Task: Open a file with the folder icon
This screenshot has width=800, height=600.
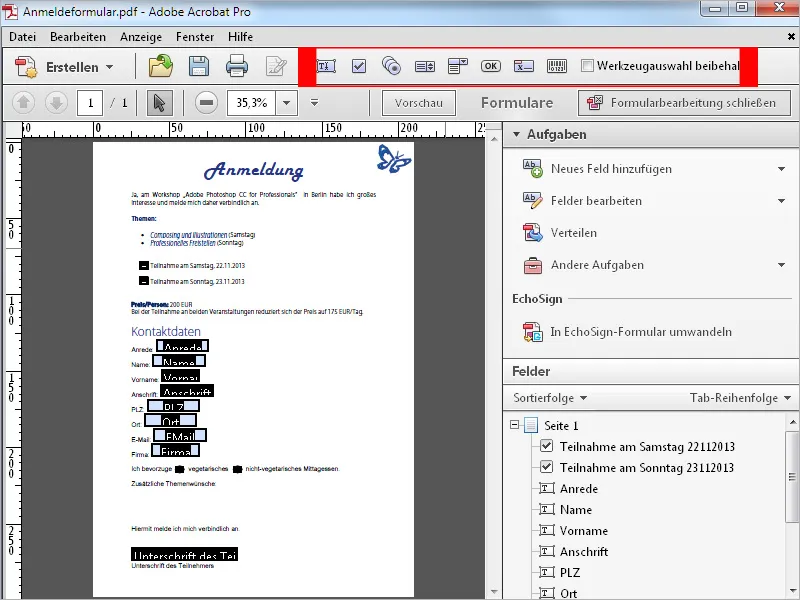Action: [x=161, y=66]
